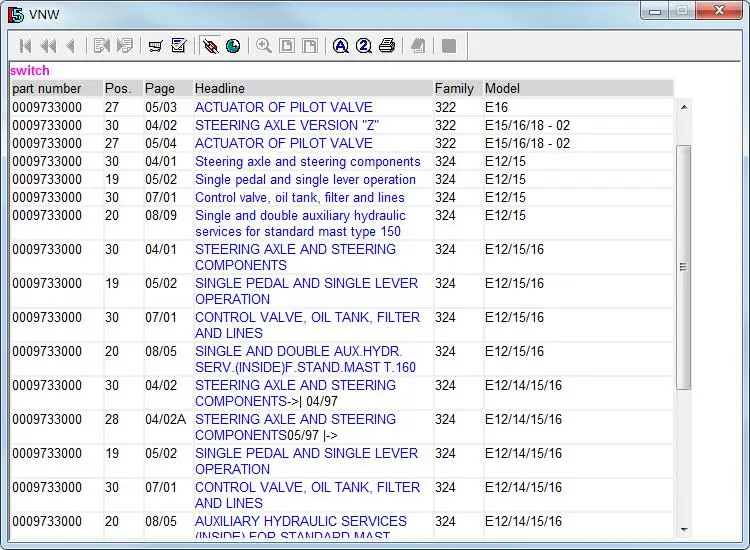The height and width of the screenshot is (550, 750).
Task: Click the green pie chart icon
Action: tap(233, 46)
